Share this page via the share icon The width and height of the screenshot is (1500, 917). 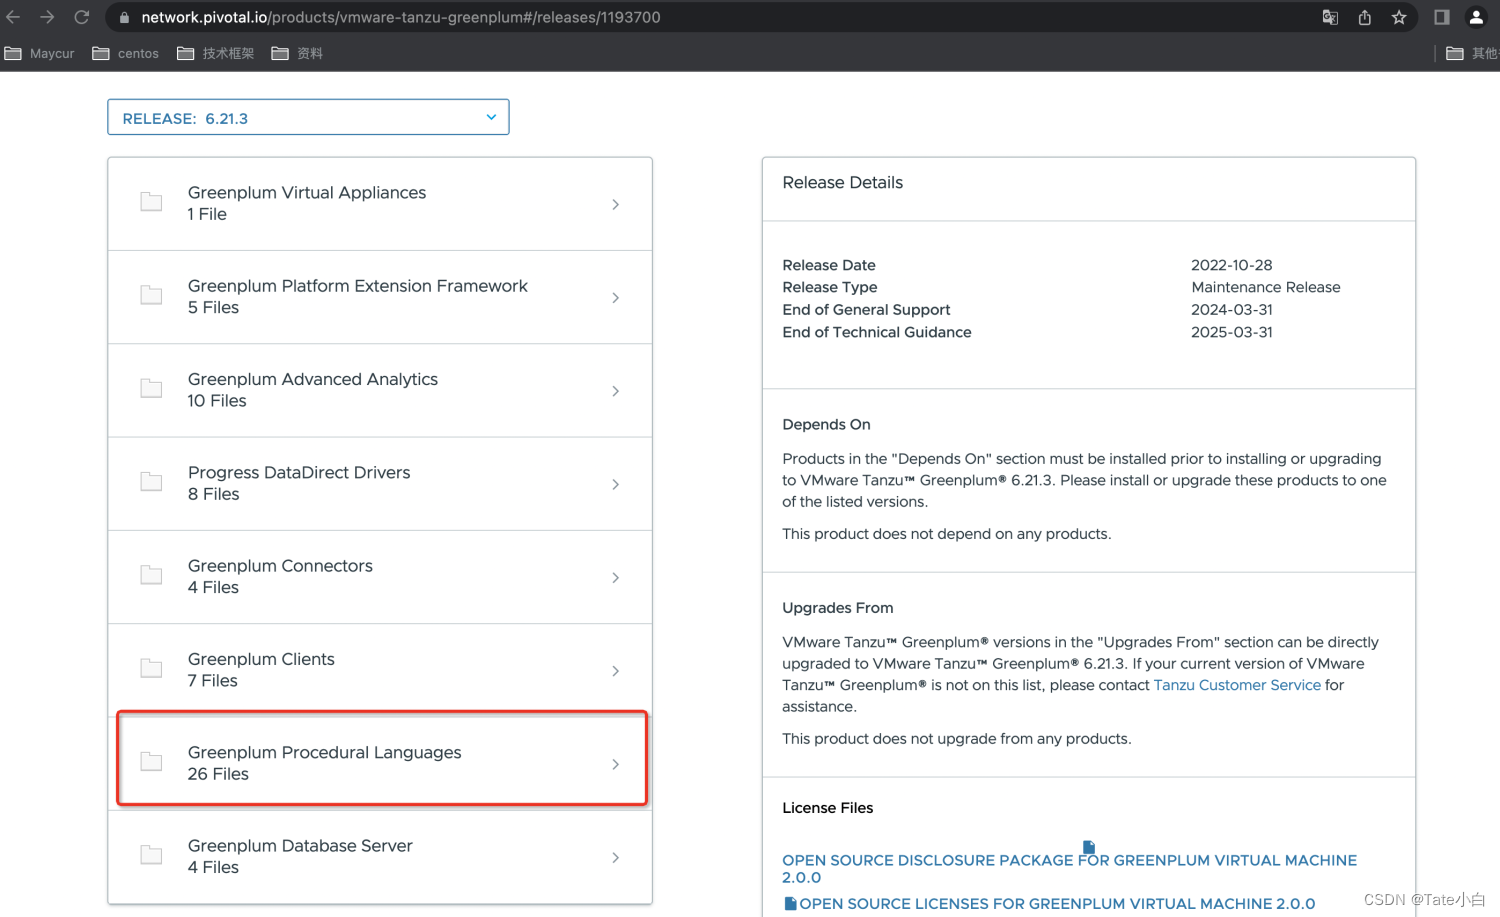pos(1364,17)
